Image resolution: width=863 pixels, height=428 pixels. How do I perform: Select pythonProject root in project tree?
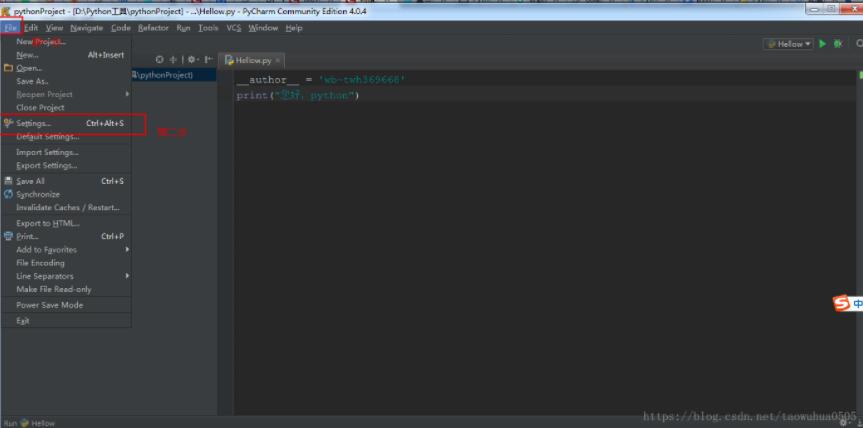[x=173, y=75]
